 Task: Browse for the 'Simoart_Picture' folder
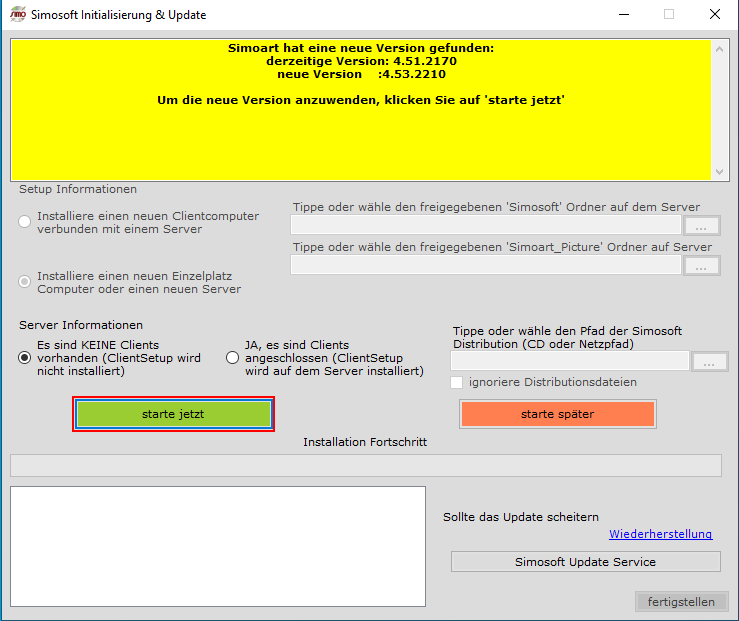coord(701,265)
